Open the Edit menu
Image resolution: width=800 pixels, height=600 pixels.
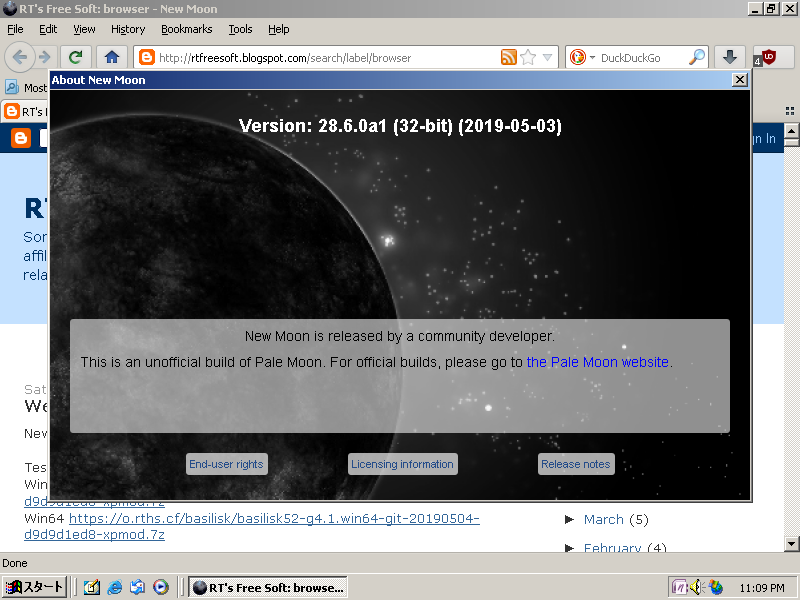click(x=48, y=29)
